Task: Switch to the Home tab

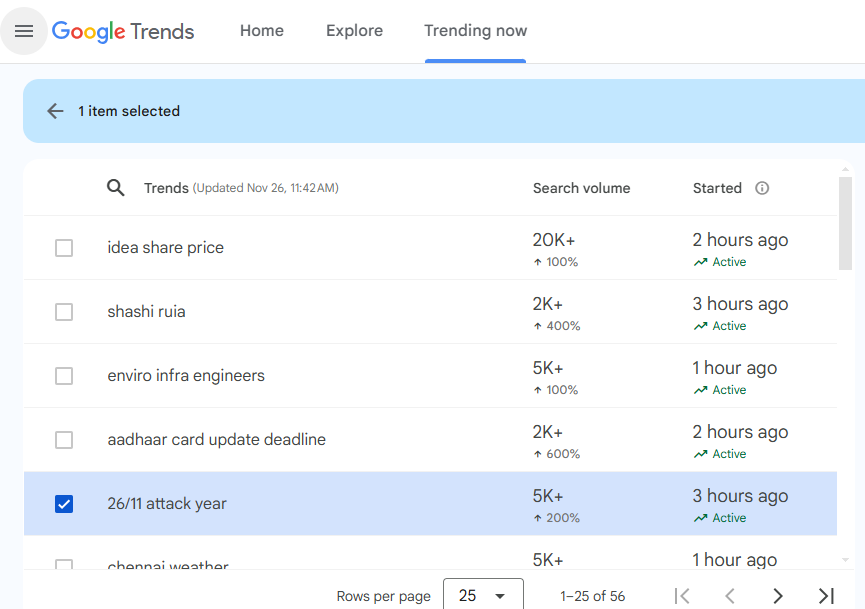Action: coord(262,31)
